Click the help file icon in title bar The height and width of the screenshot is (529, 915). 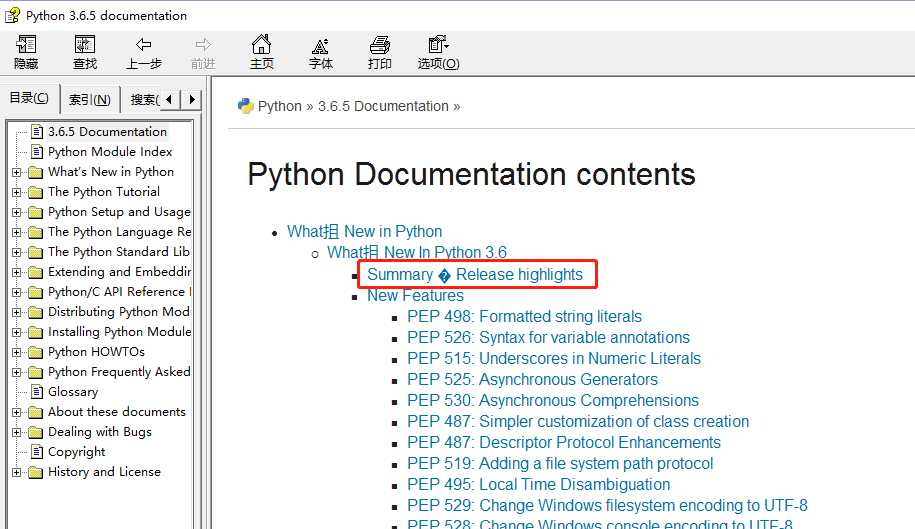click(x=12, y=15)
